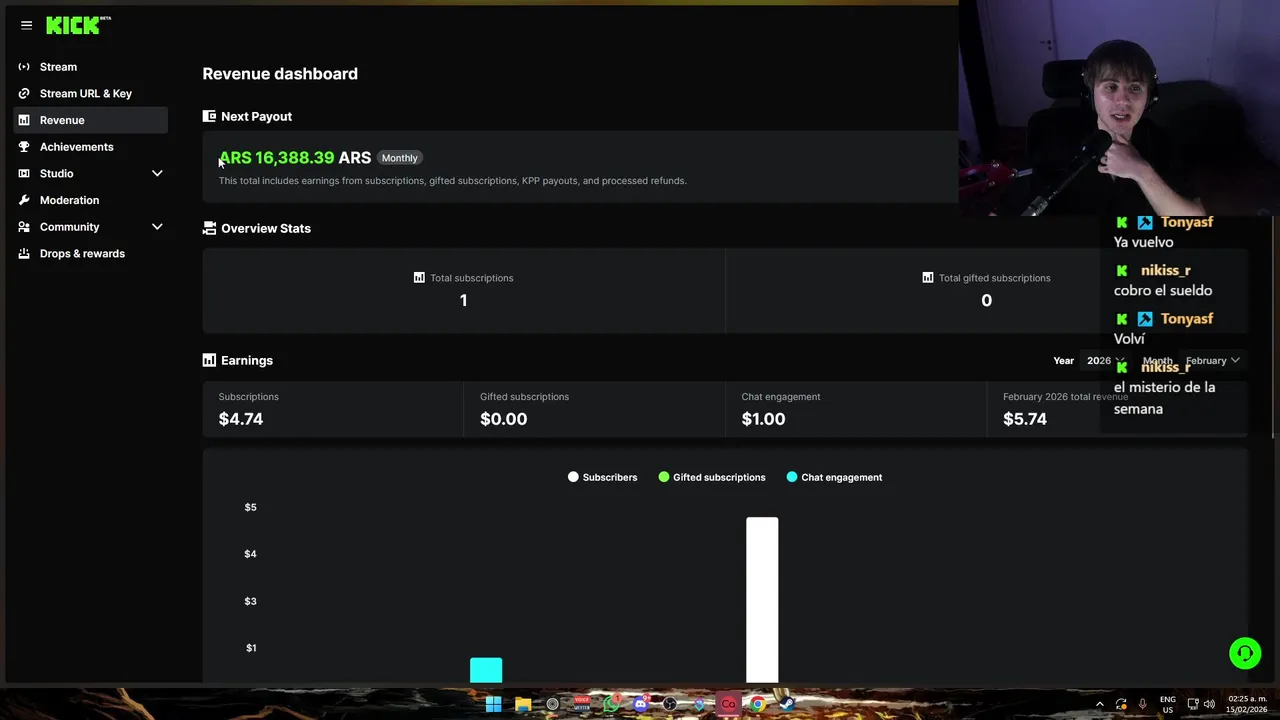Click the Earnings section icon
Screen dimensions: 1280x720
209,360
